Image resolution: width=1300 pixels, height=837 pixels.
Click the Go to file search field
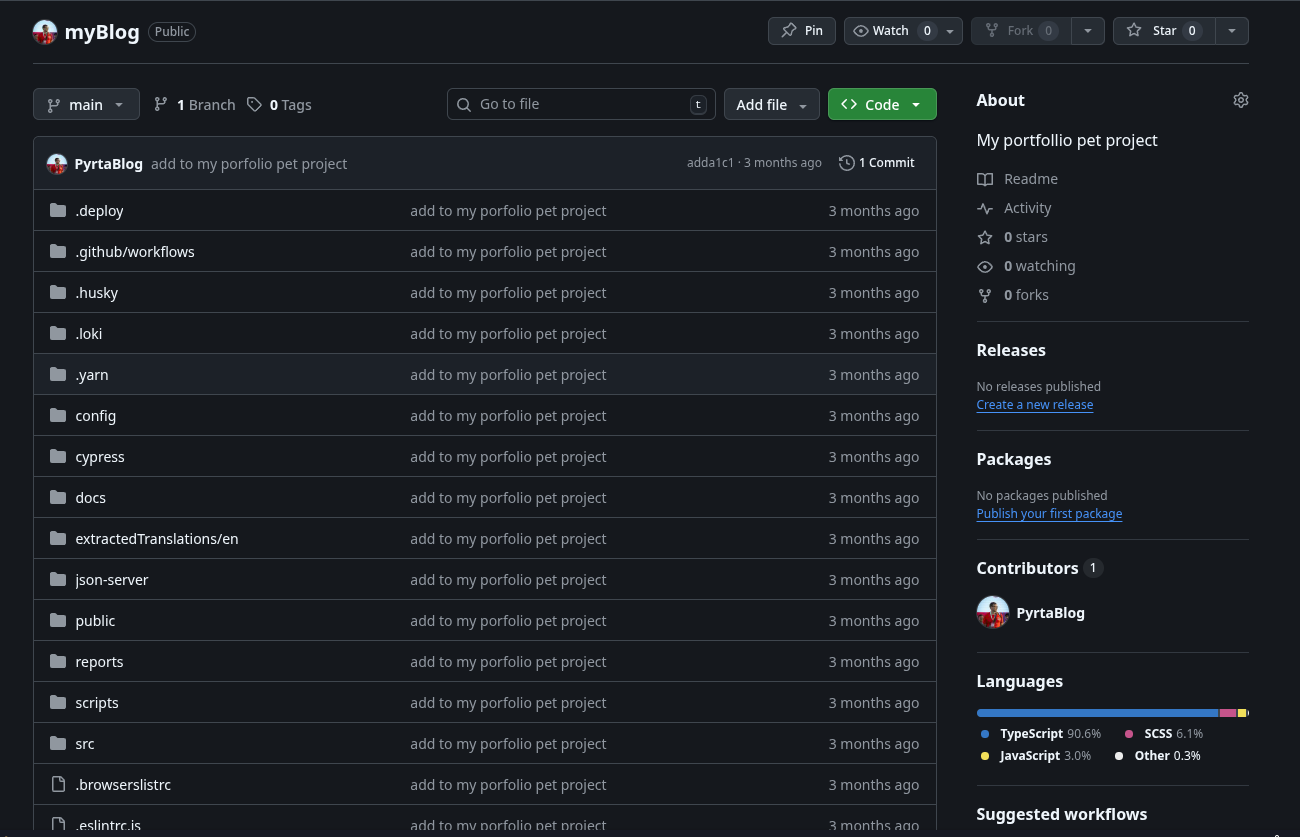tap(580, 104)
